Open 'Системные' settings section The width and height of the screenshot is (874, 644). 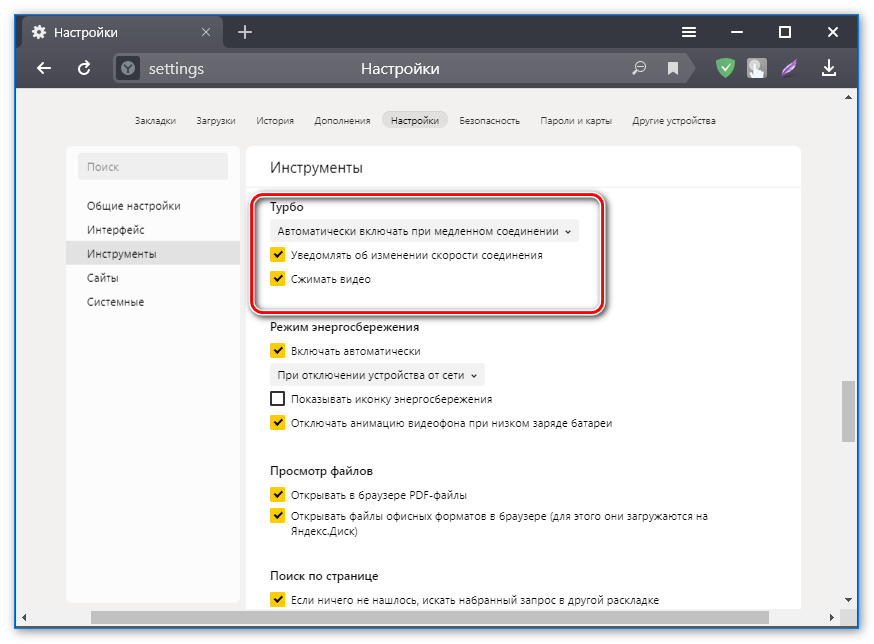(x=115, y=302)
